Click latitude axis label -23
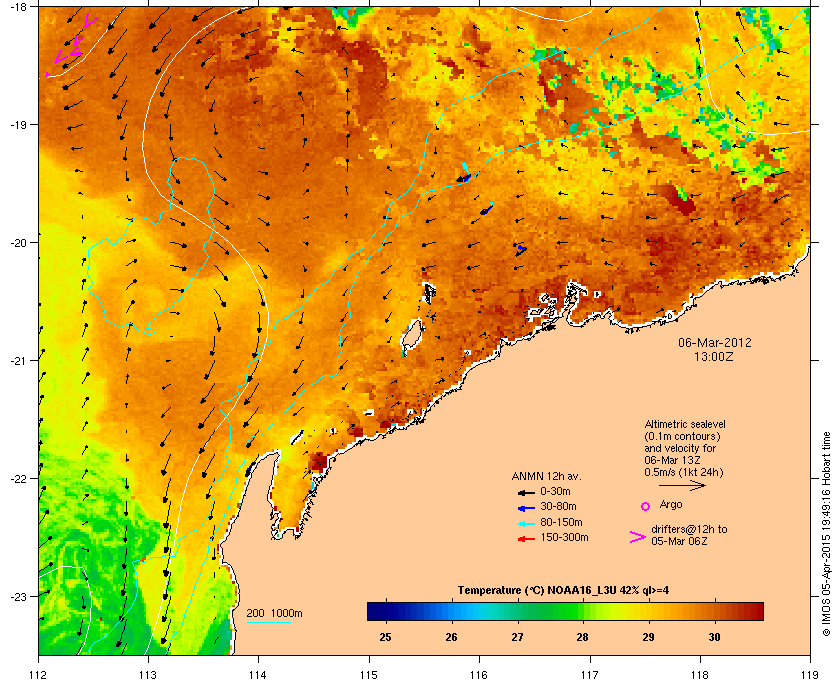Viewport: 840px width, 680px height. pos(18,596)
